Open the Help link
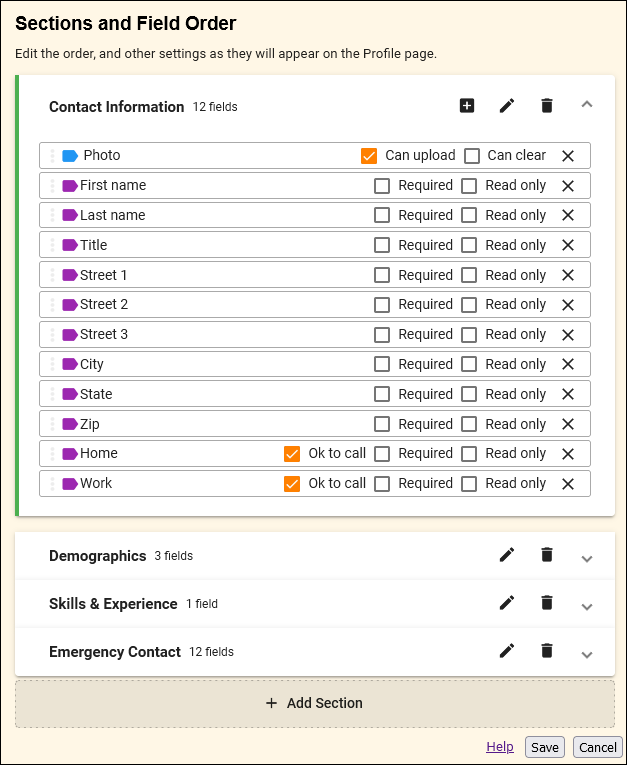Image resolution: width=627 pixels, height=765 pixels. (x=500, y=747)
